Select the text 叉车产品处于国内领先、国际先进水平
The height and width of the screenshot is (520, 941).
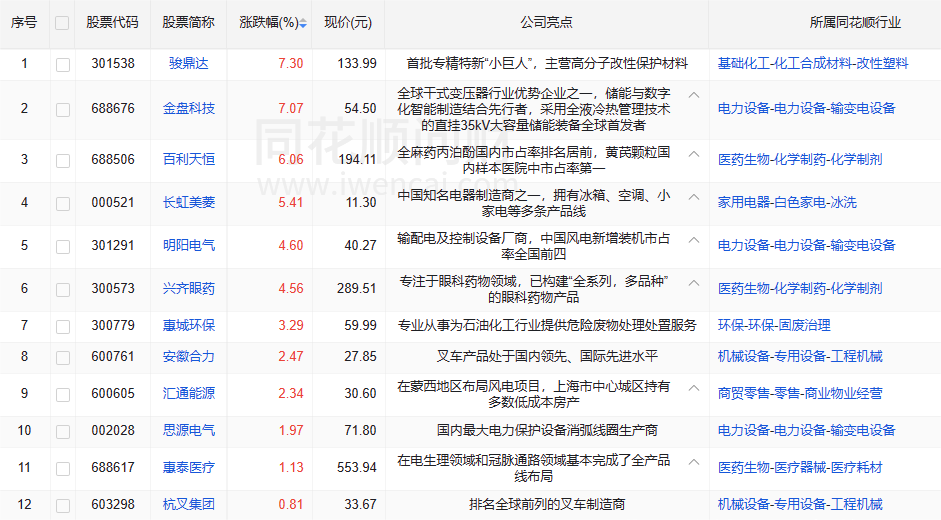pos(547,357)
